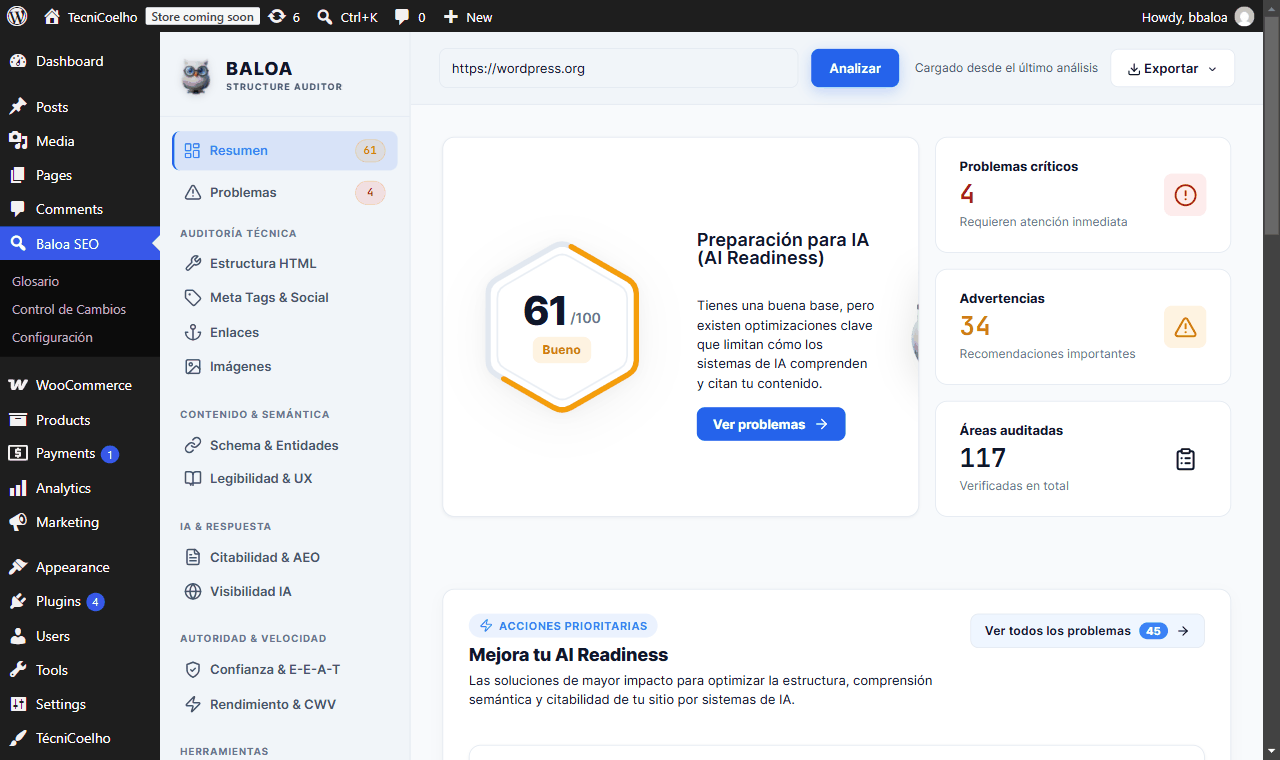Open the Glosario submenu
The height and width of the screenshot is (760, 1280).
pos(36,281)
